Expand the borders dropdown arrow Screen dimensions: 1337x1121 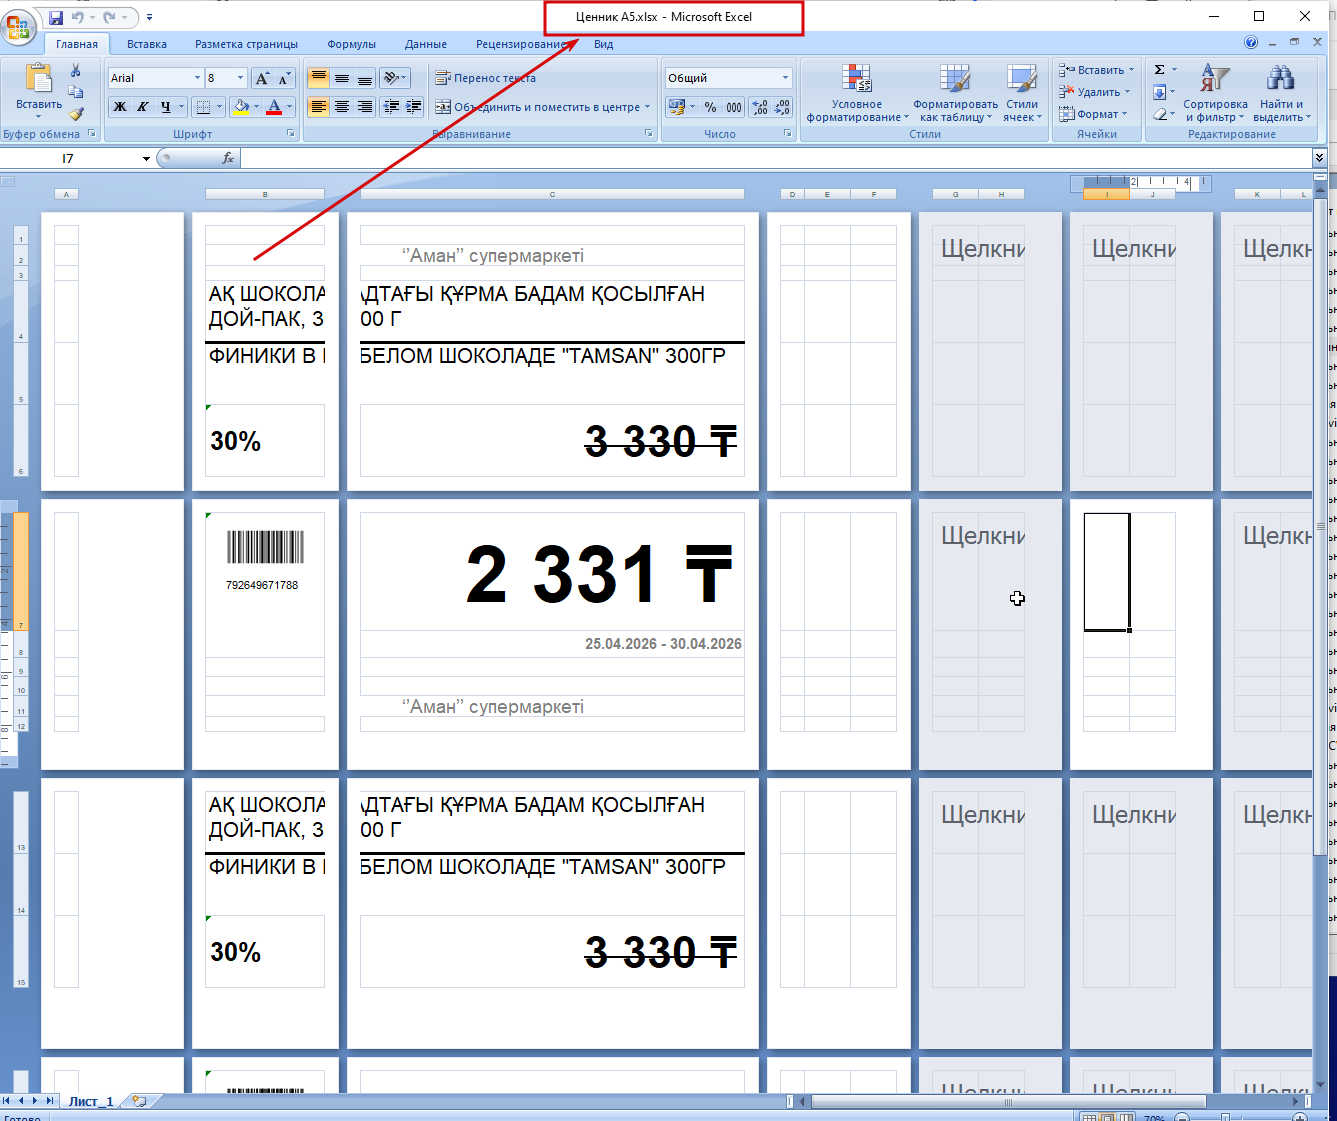click(220, 107)
